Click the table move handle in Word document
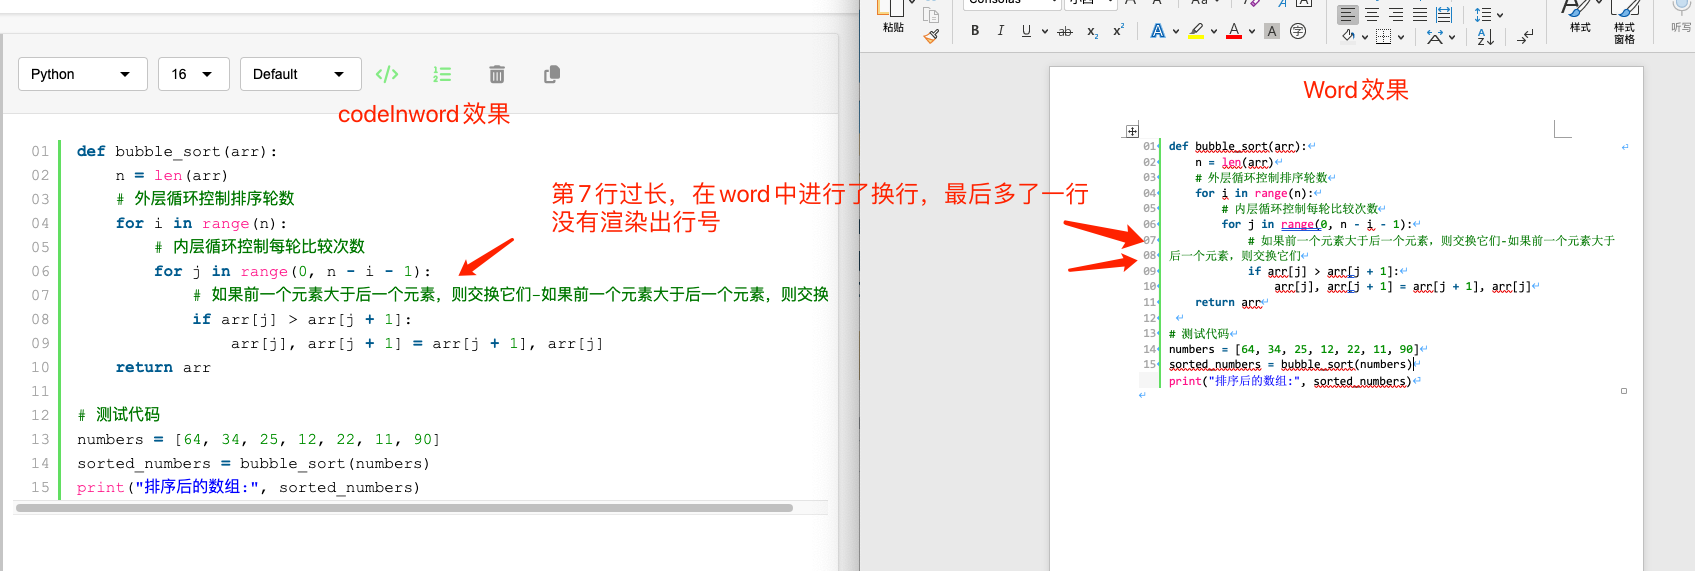 click(1132, 131)
